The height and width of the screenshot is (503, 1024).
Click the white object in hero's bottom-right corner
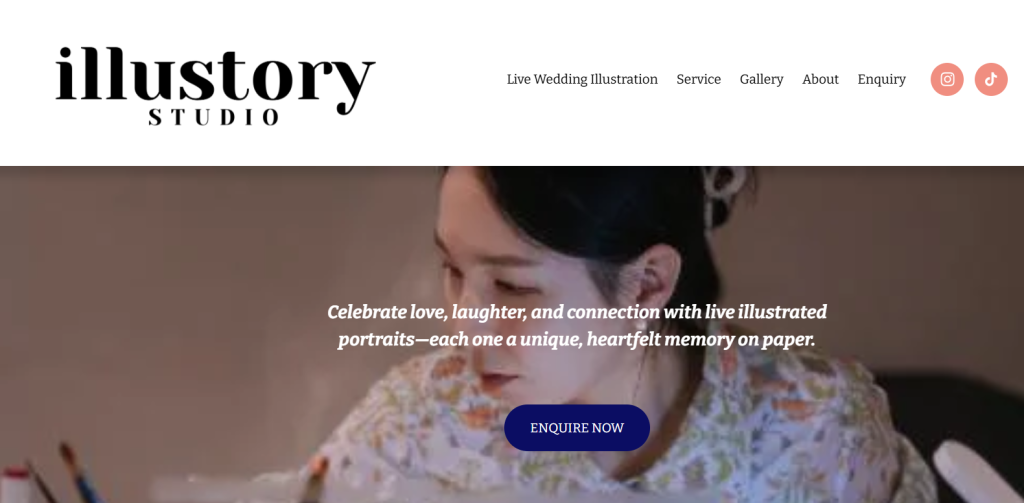978,472
